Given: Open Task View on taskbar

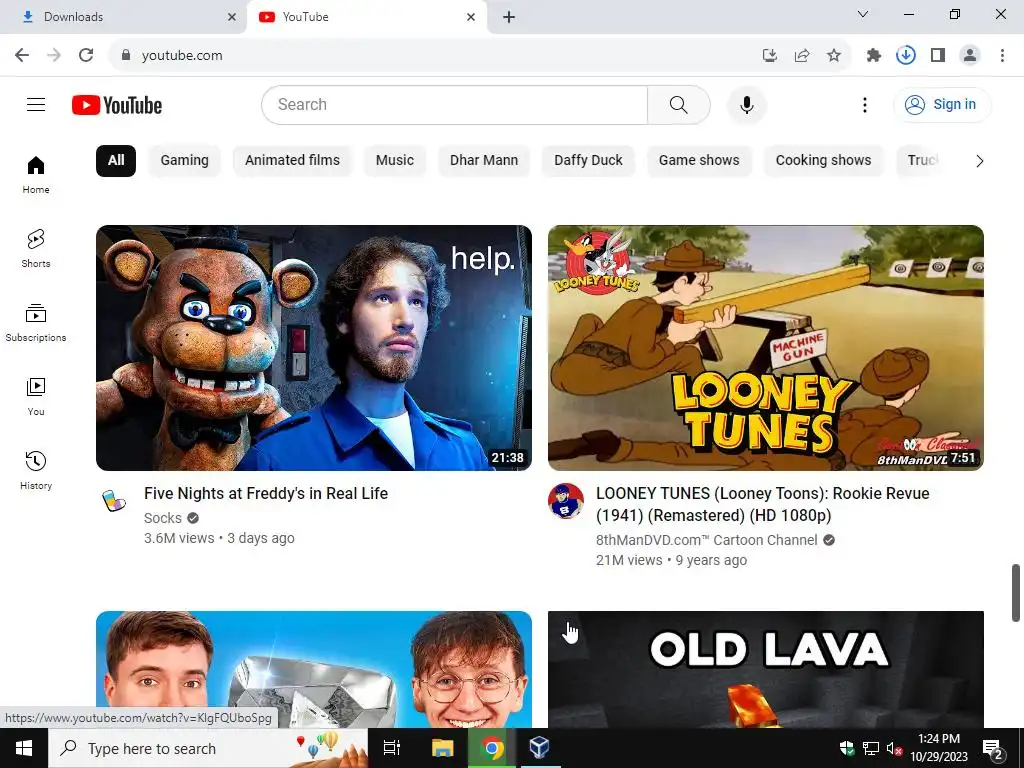Looking at the screenshot, I should pos(392,748).
